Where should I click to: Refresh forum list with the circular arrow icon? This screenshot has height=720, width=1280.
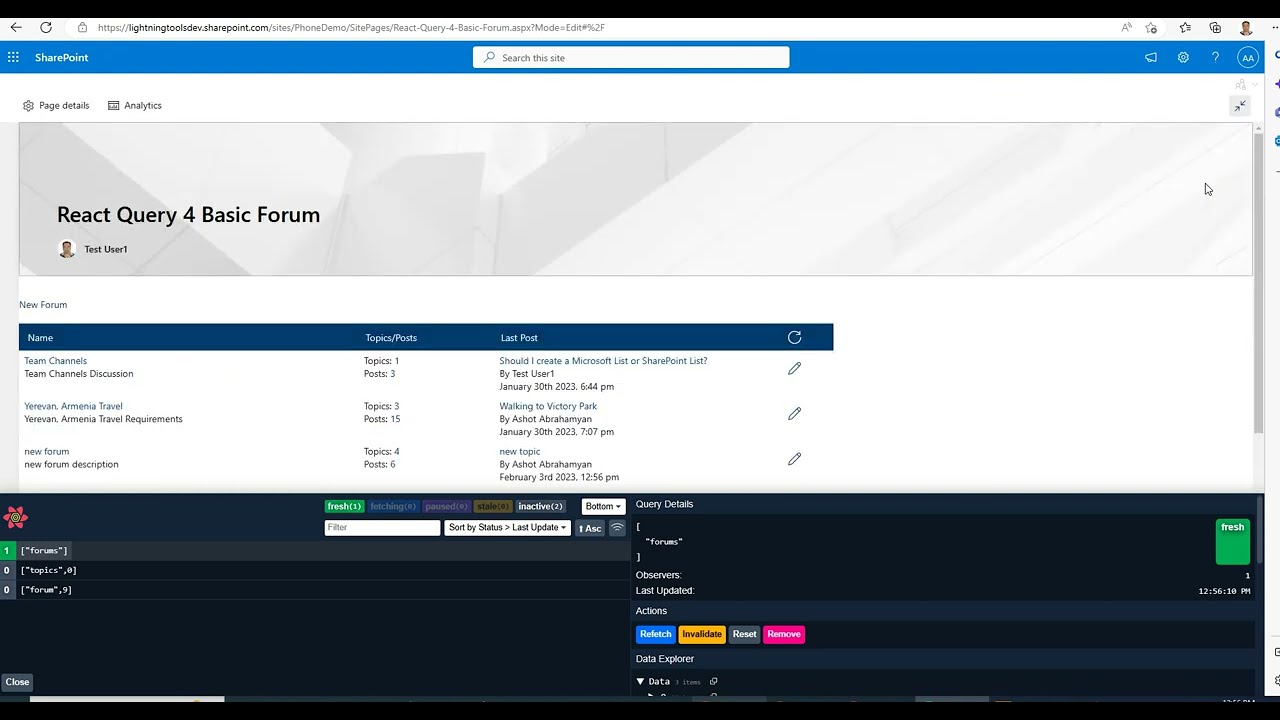coord(794,337)
